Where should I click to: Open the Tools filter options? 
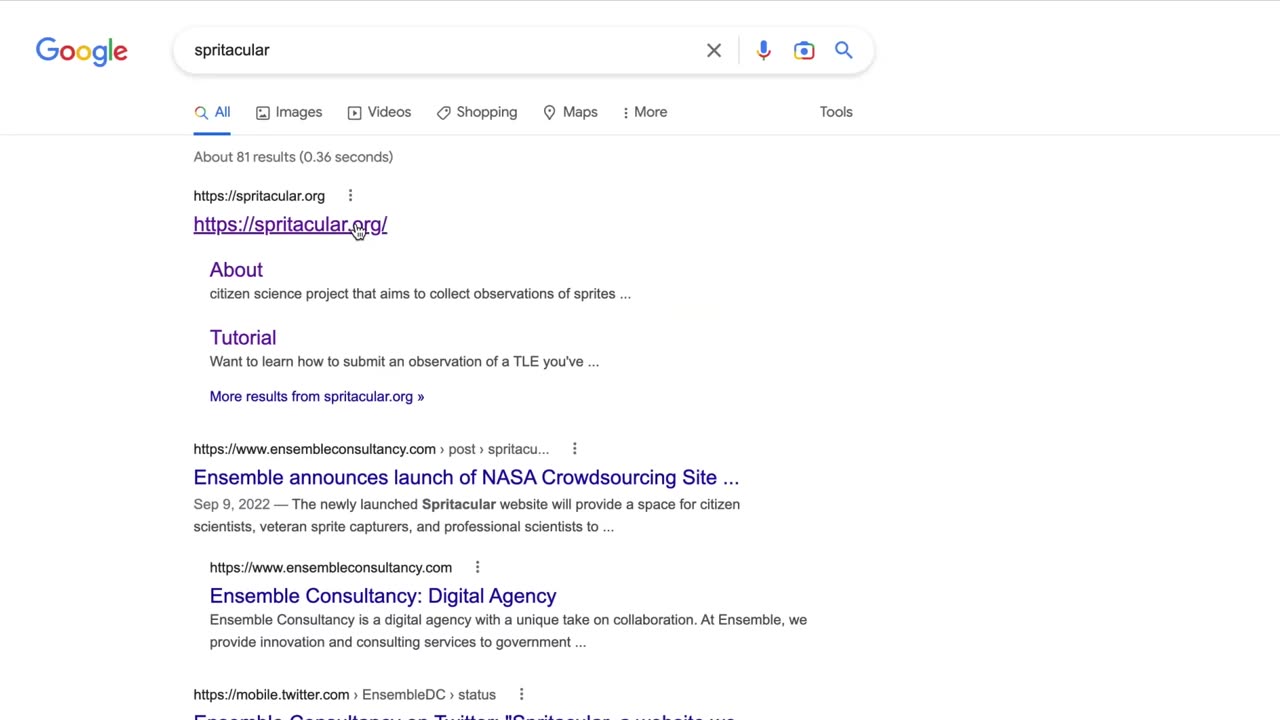836,112
